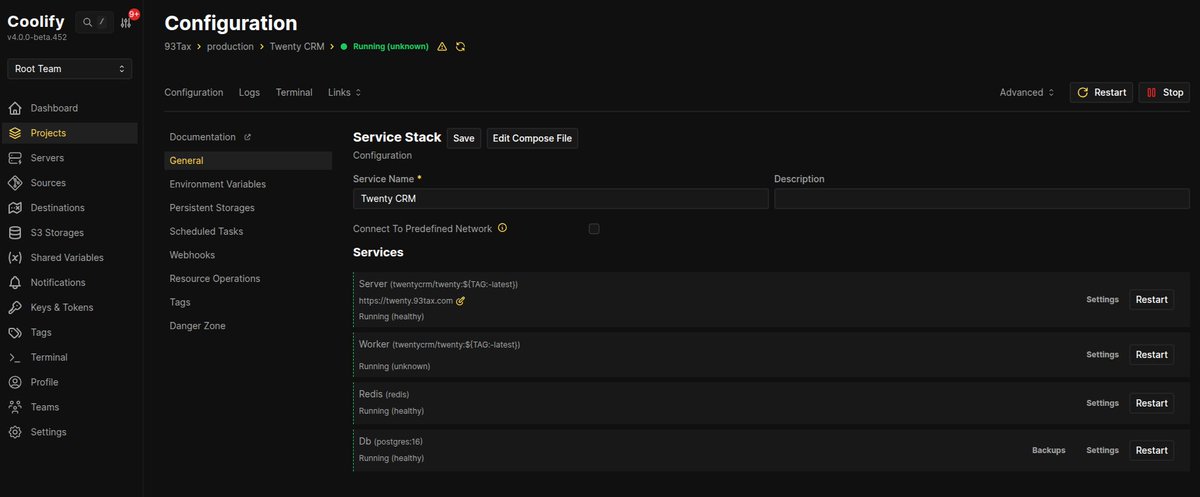Click the Running (unknown) status text in breadcrumb

pos(390,47)
